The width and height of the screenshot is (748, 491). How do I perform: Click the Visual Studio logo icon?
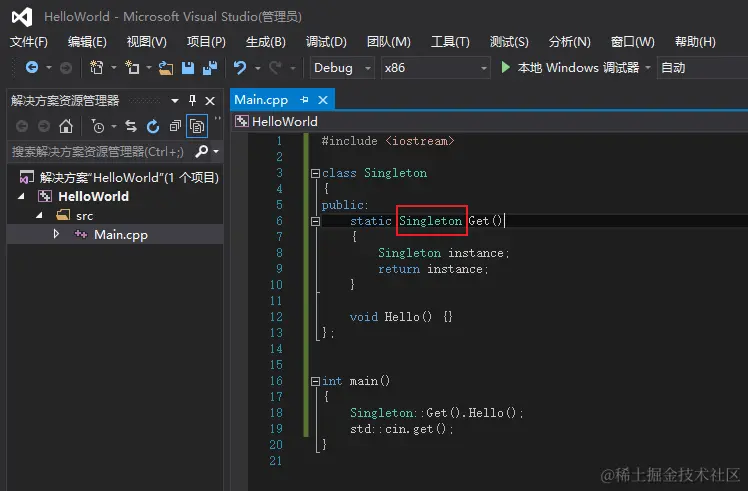[22, 17]
